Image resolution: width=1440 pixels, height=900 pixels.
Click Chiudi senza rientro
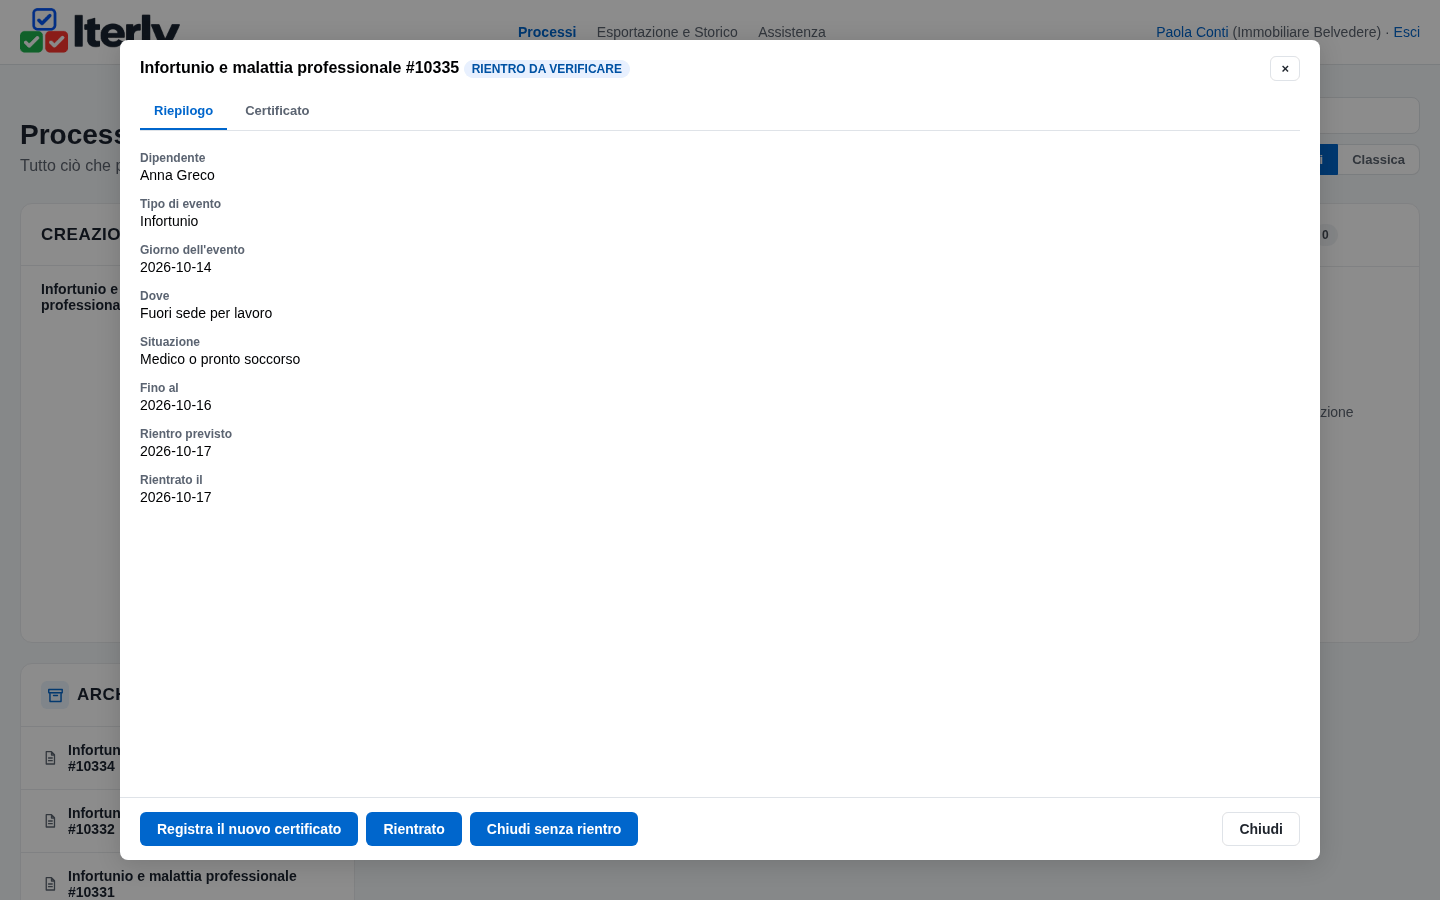(554, 829)
